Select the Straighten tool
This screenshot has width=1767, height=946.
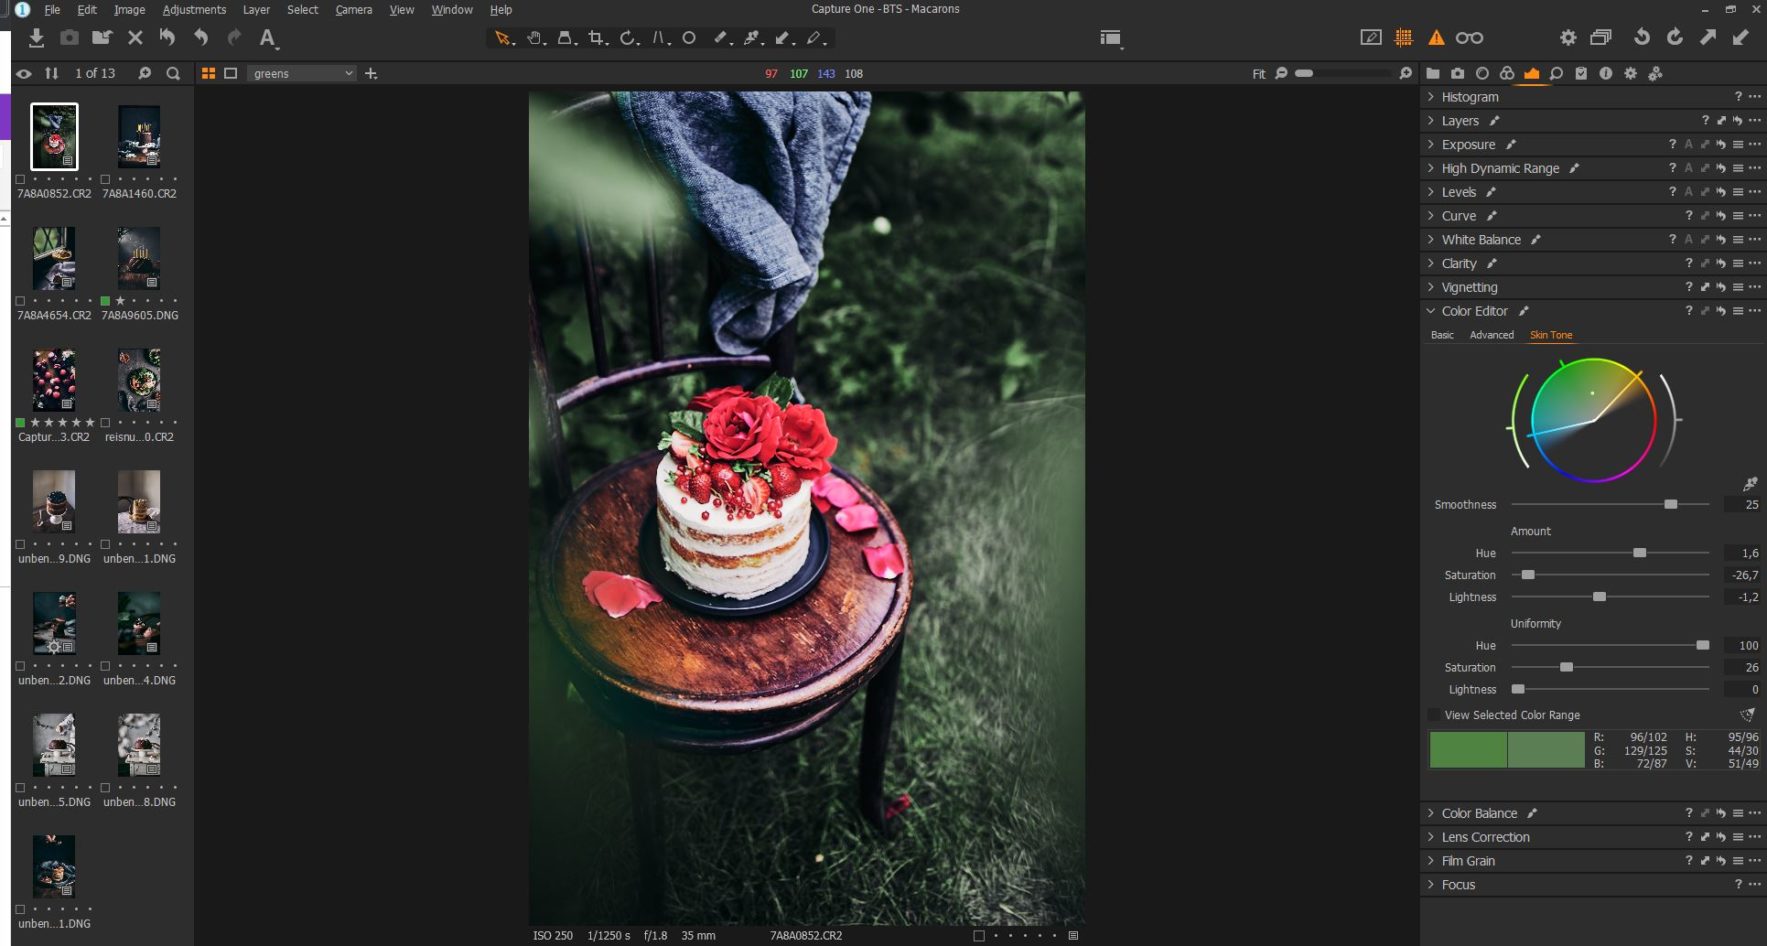tap(660, 38)
